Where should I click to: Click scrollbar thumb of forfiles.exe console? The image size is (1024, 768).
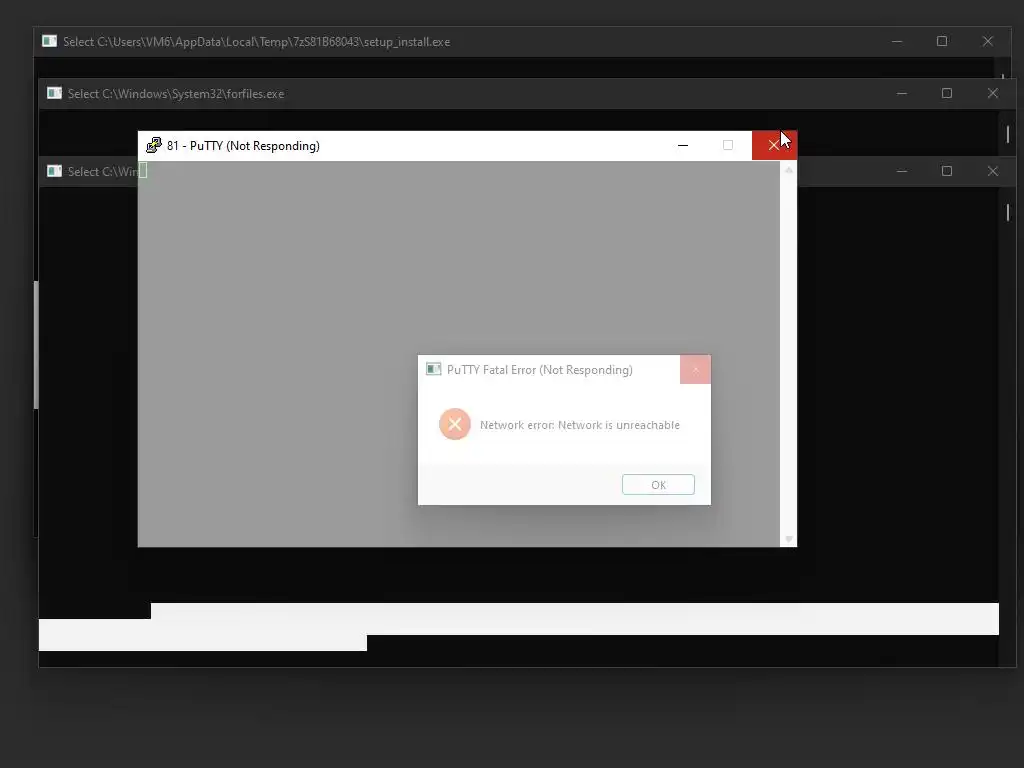coord(1008,134)
